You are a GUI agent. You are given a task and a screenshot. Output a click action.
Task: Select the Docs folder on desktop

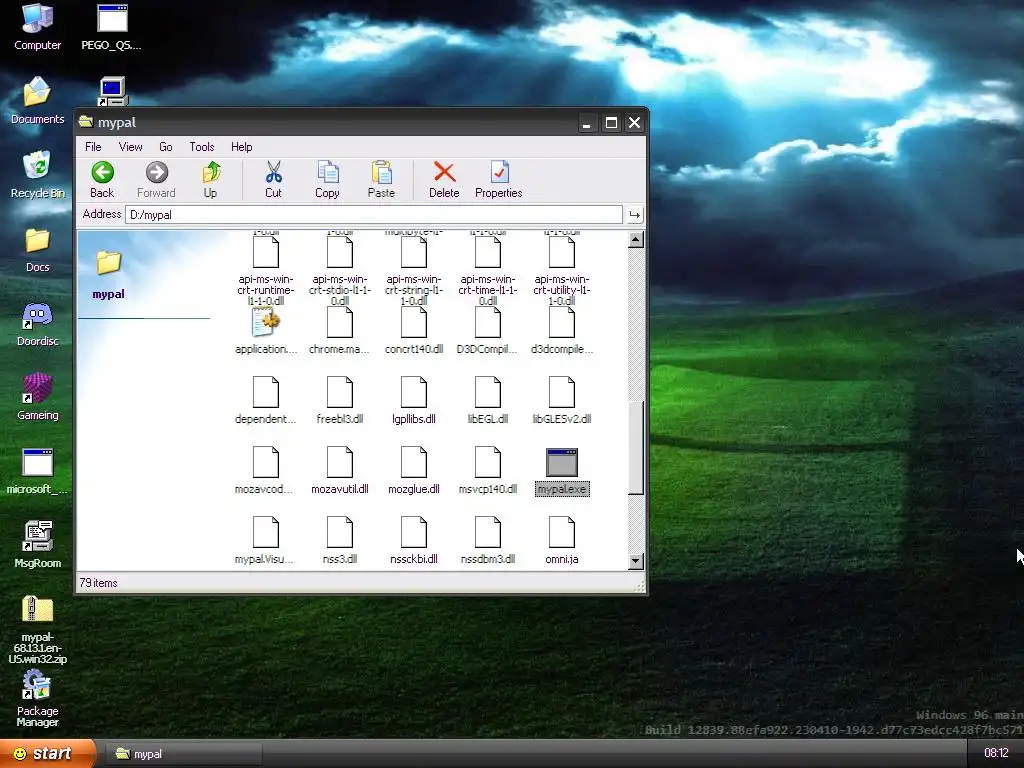[x=37, y=249]
